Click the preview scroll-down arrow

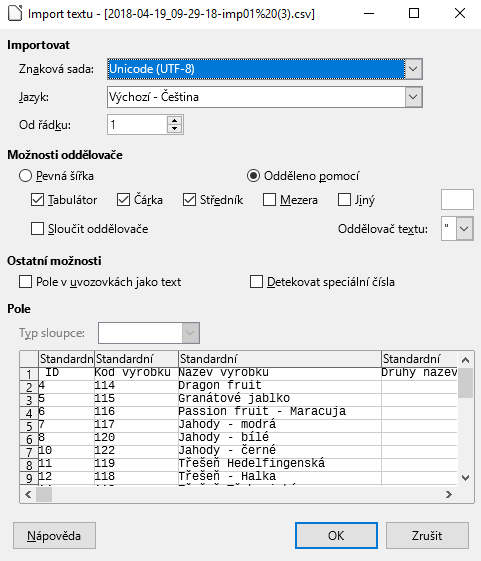[x=466, y=478]
